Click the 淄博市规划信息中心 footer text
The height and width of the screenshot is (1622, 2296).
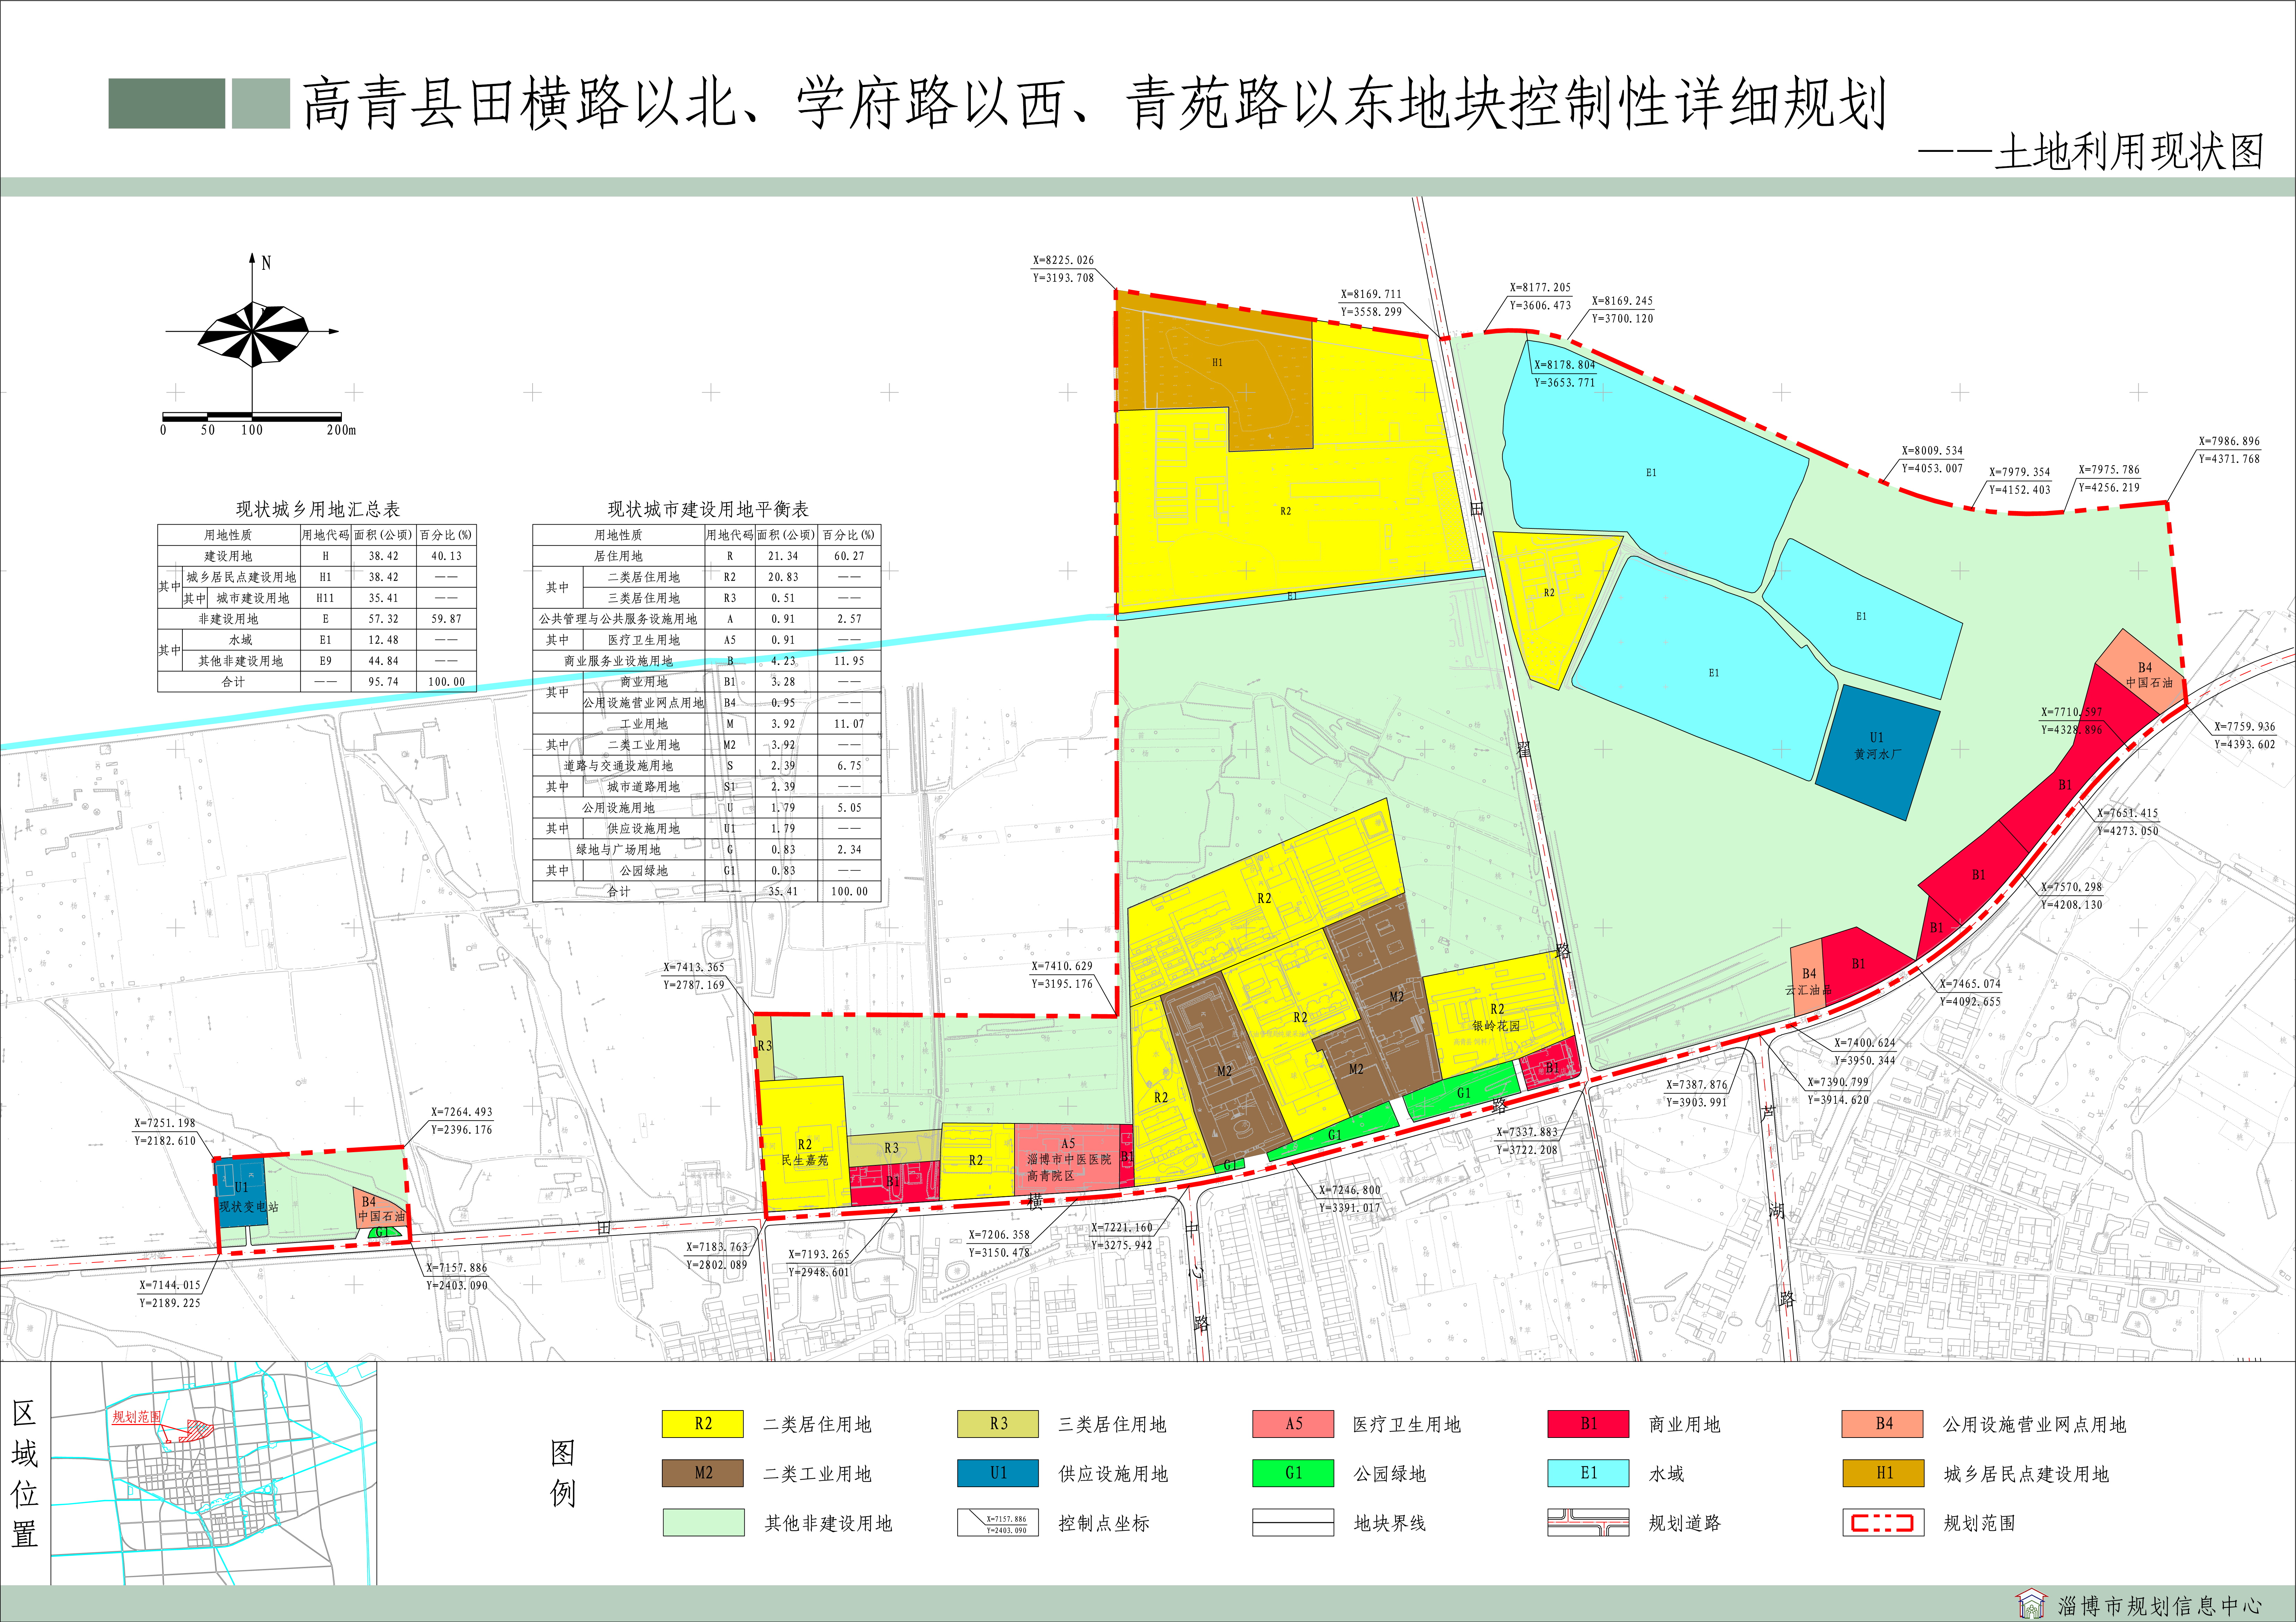click(x=2160, y=1606)
